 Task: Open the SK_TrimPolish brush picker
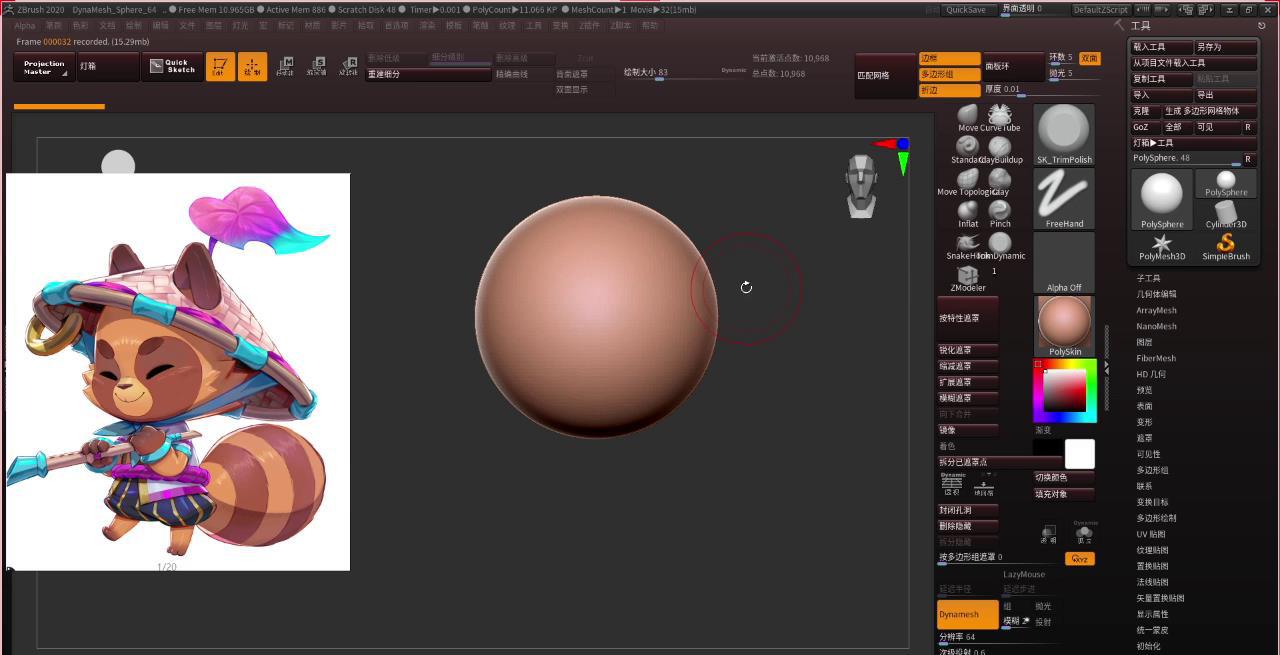(1064, 134)
